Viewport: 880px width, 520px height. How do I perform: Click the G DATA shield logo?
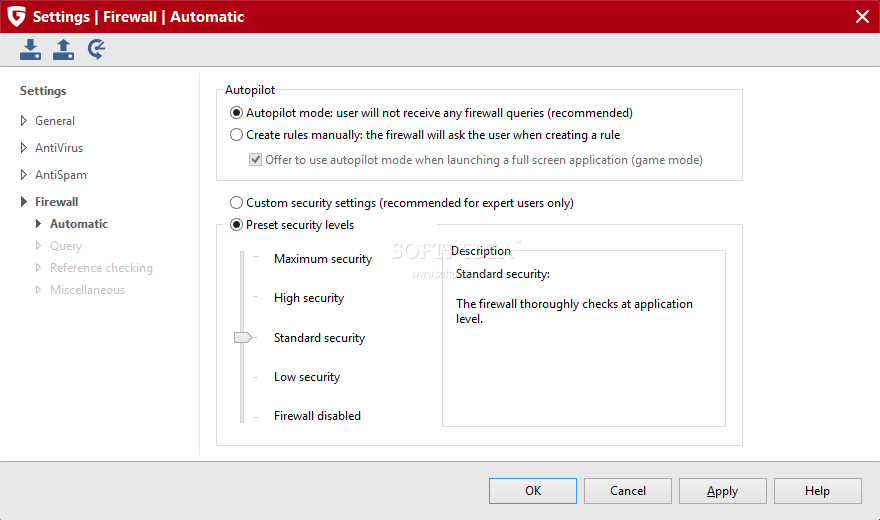tap(16, 16)
